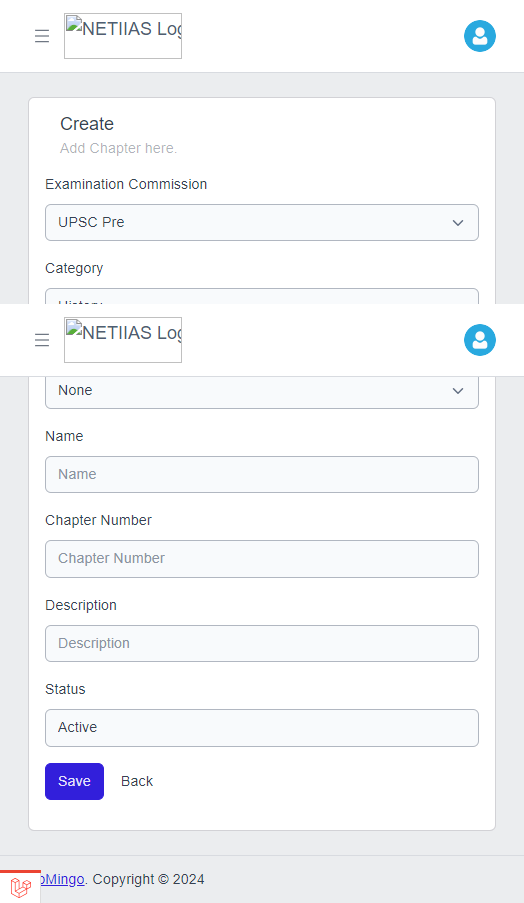Click the NETIIAS logo in the sticky header overlapping the form
The width and height of the screenshot is (524, 903).
123,340
